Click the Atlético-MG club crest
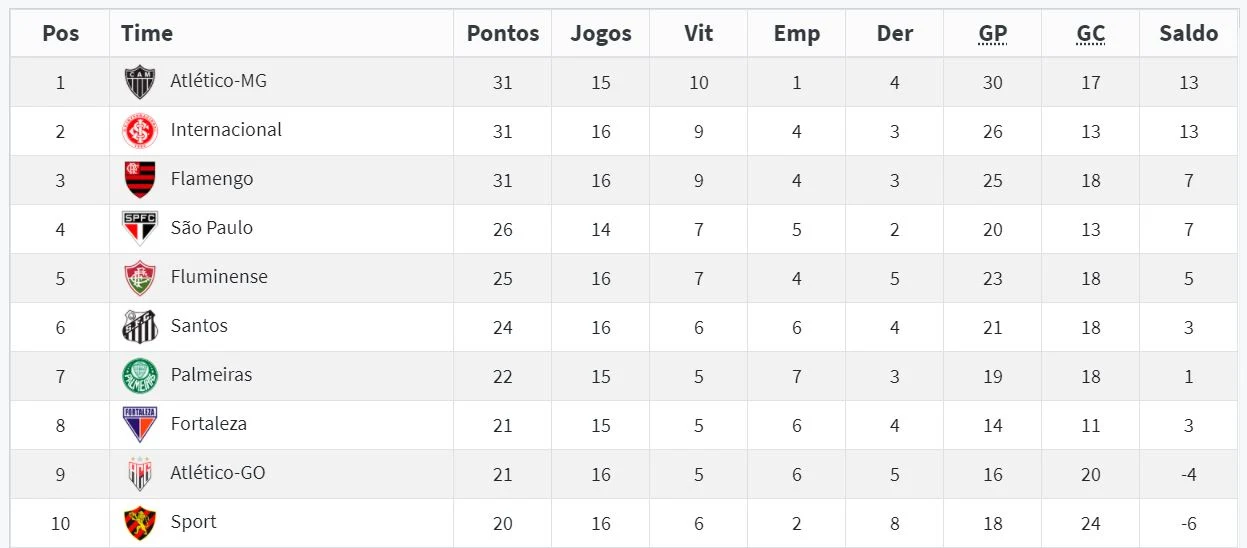 pyautogui.click(x=140, y=82)
